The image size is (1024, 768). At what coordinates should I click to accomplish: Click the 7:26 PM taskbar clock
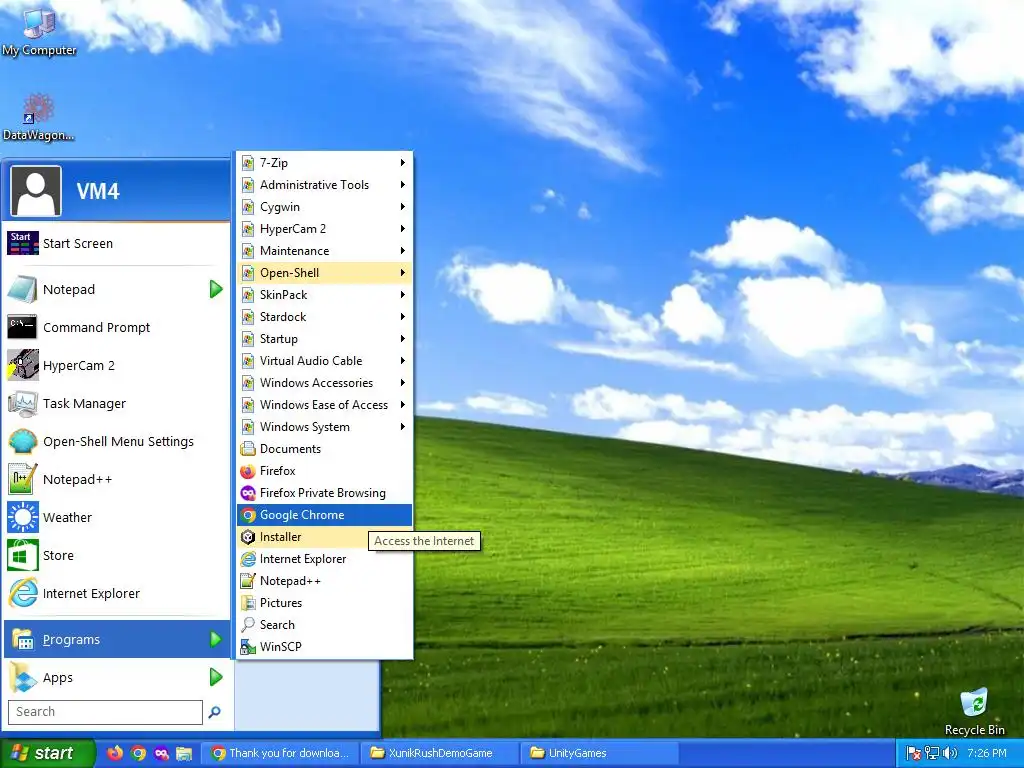coord(987,753)
